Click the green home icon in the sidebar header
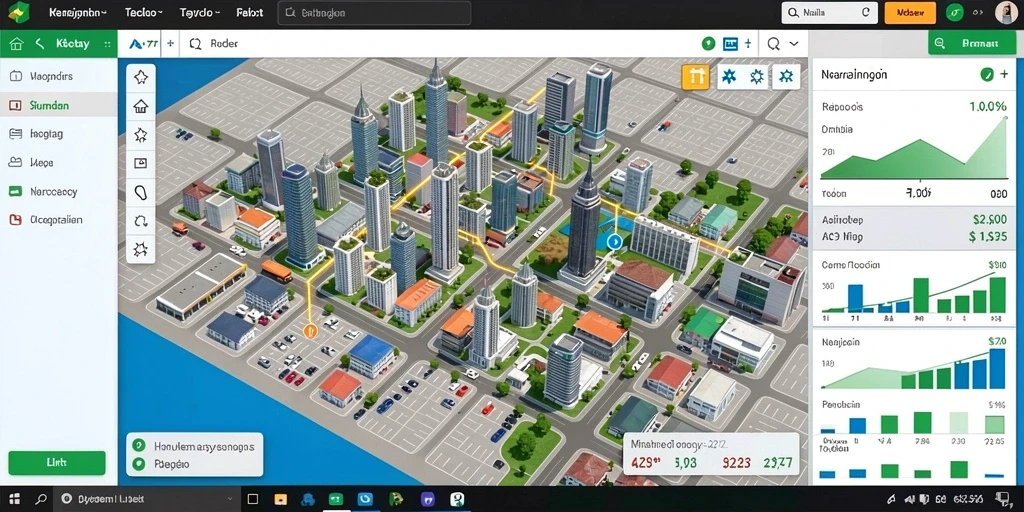Image resolution: width=1024 pixels, height=512 pixels. point(16,44)
